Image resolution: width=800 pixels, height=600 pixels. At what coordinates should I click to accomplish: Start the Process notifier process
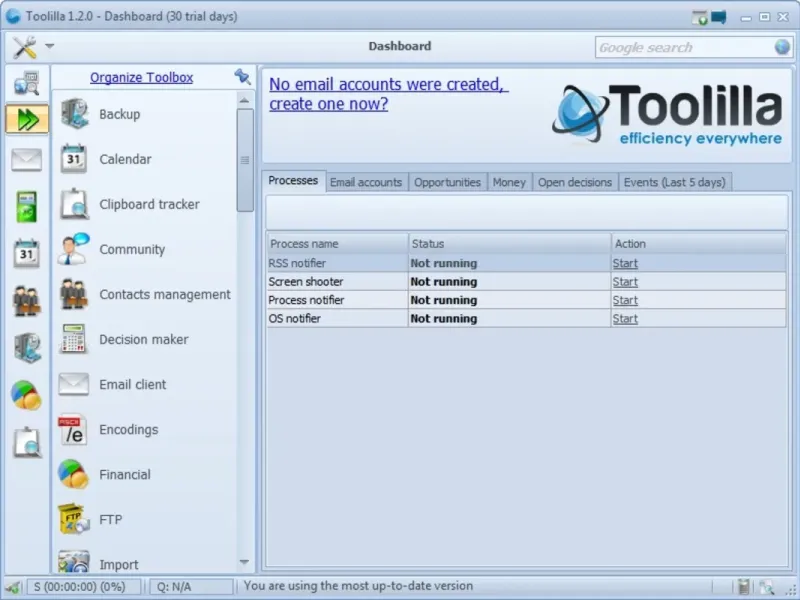pyautogui.click(x=625, y=300)
